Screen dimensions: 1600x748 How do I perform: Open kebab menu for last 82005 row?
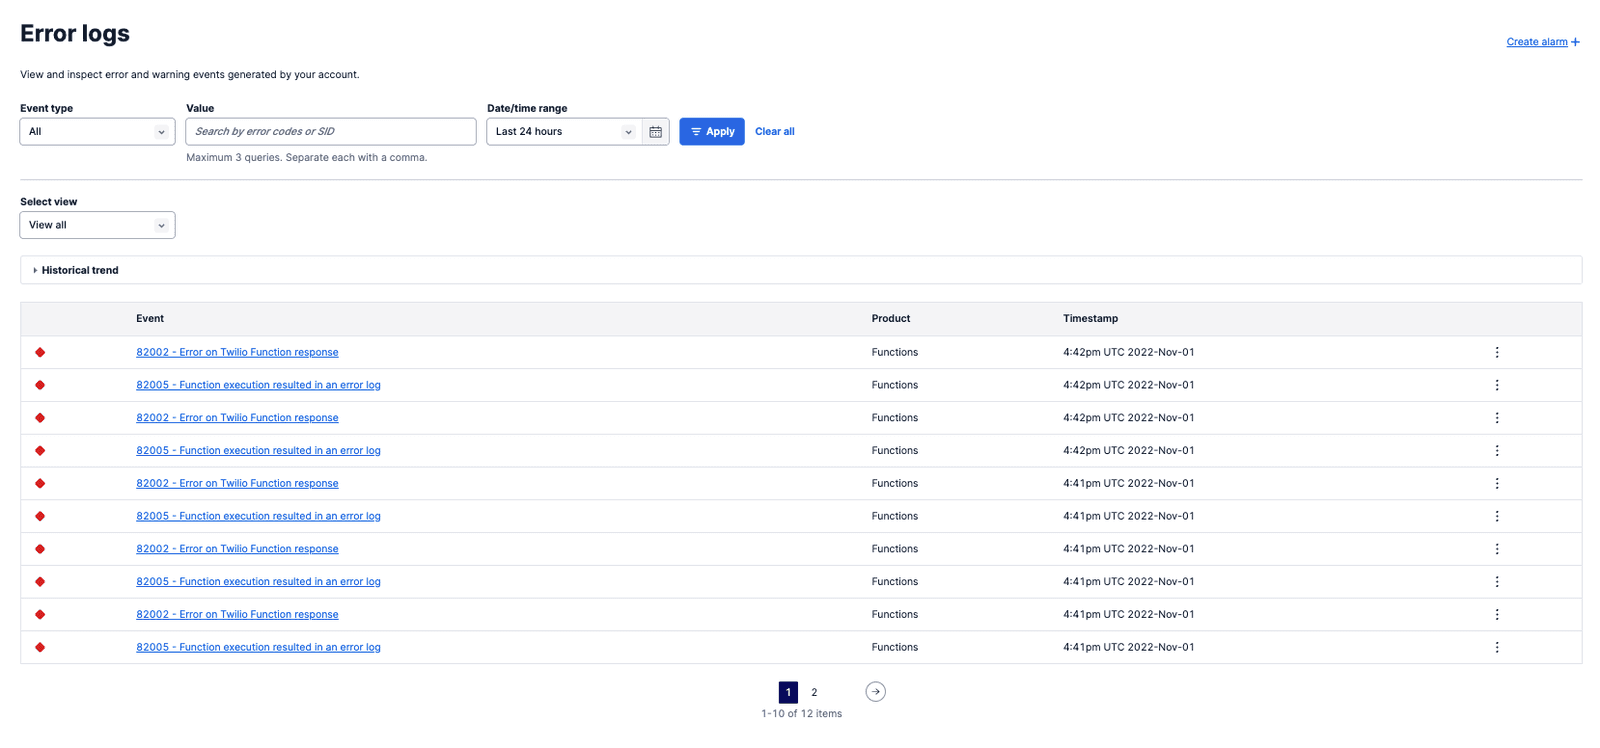point(1496,647)
